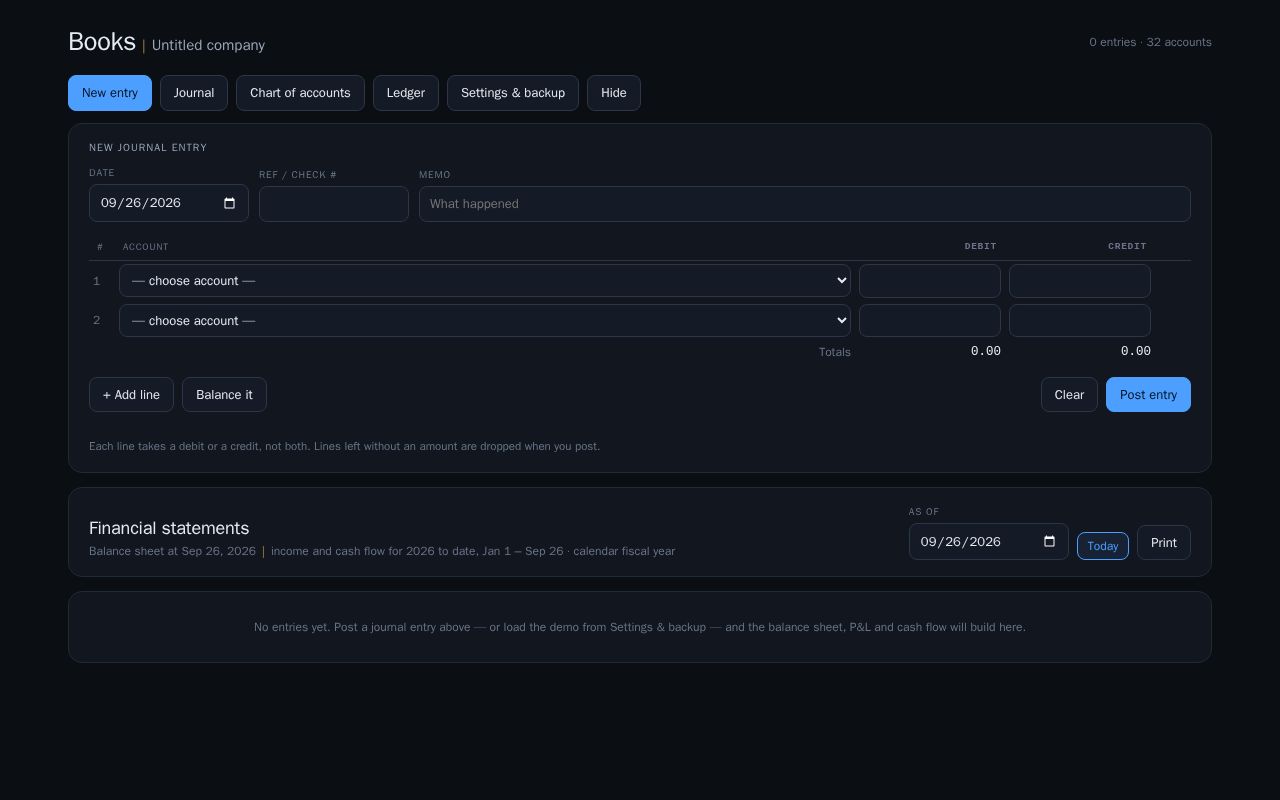Image resolution: width=1280 pixels, height=800 pixels.
Task: Open calendar picker in As Of date field
Action: pos(1049,542)
